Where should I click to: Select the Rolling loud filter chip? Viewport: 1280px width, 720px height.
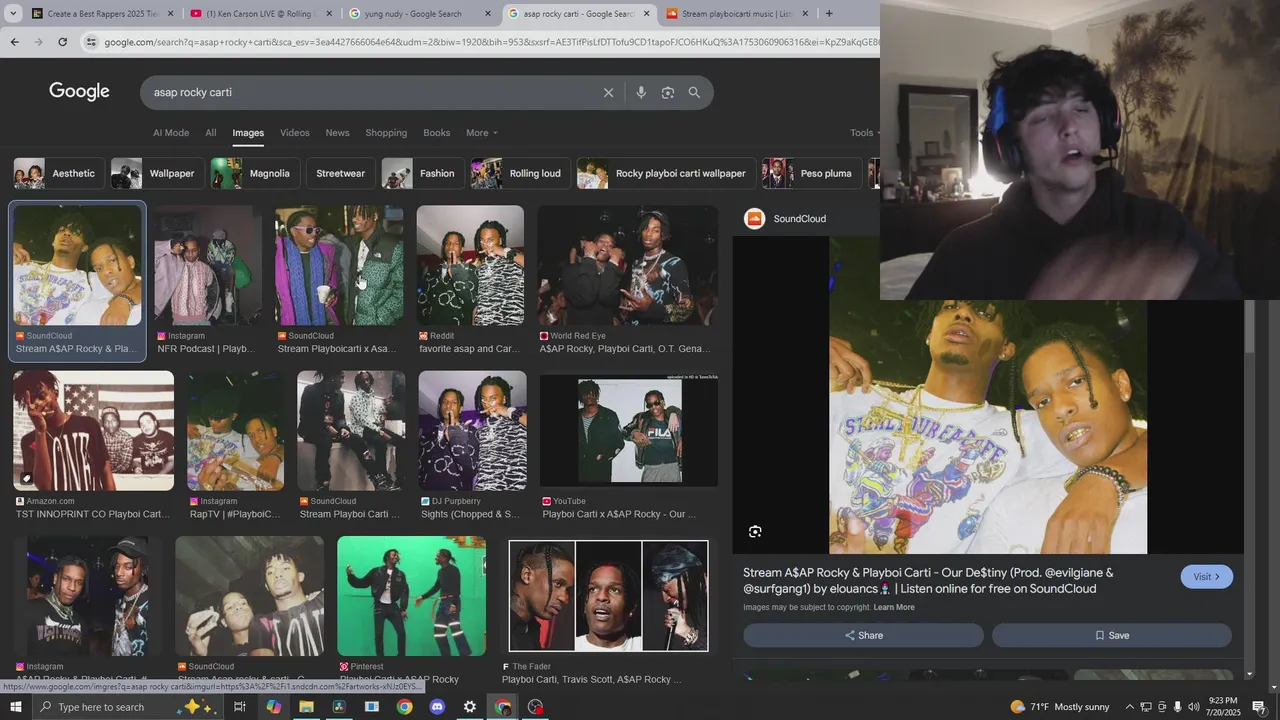click(x=520, y=173)
